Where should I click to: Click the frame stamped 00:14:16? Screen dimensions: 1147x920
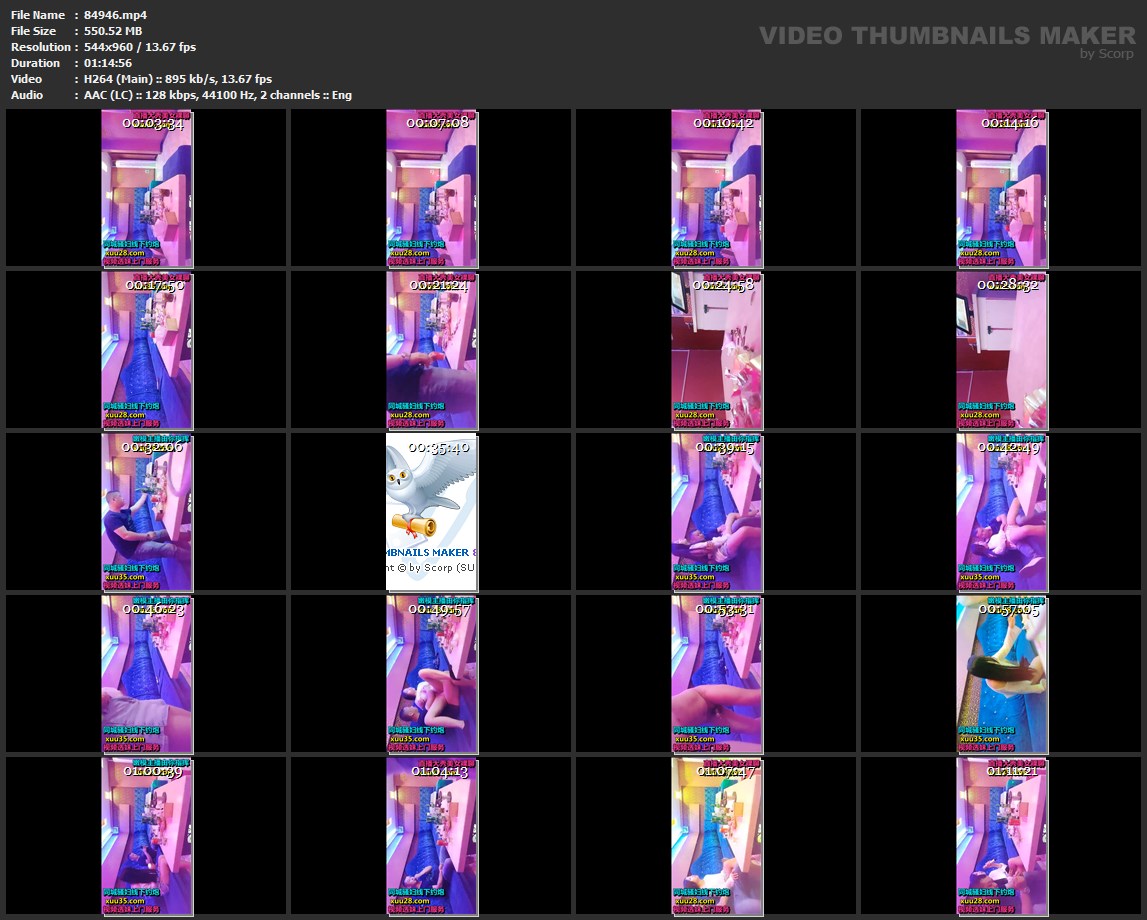pyautogui.click(x=1001, y=188)
